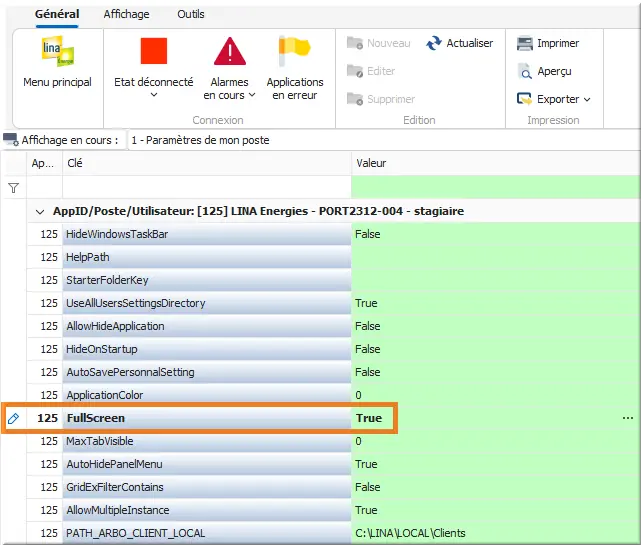
Task: Click the Alarmes en cours warning triangle
Action: (x=230, y=51)
